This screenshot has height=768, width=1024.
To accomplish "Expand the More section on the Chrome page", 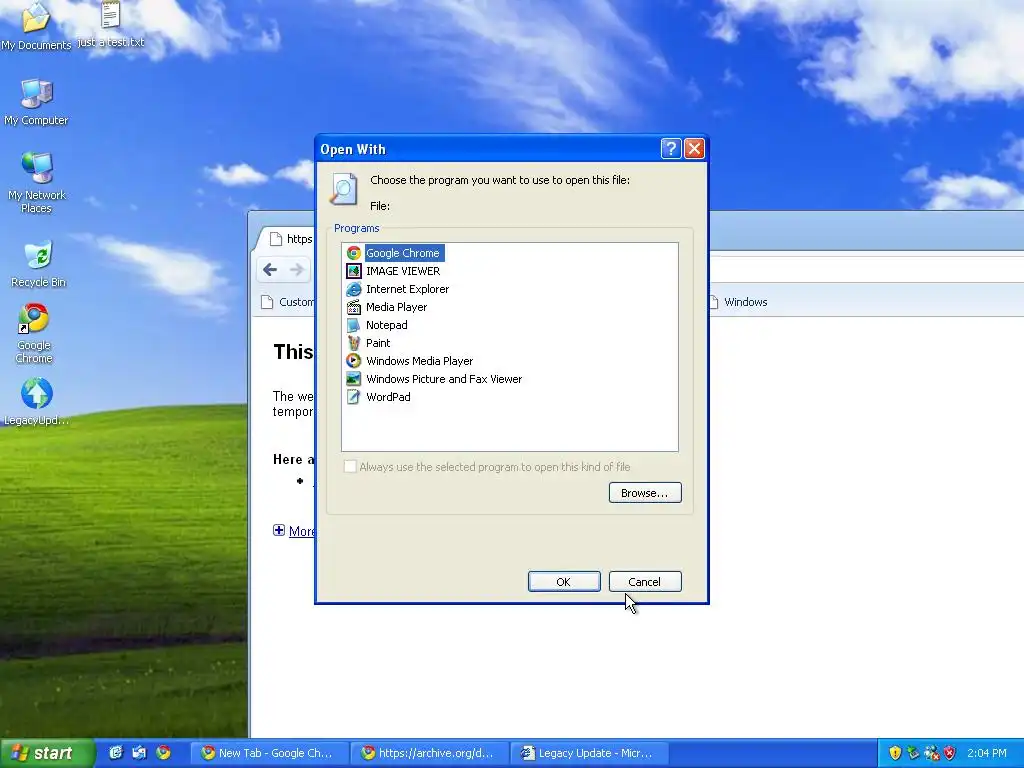I will click(x=279, y=530).
